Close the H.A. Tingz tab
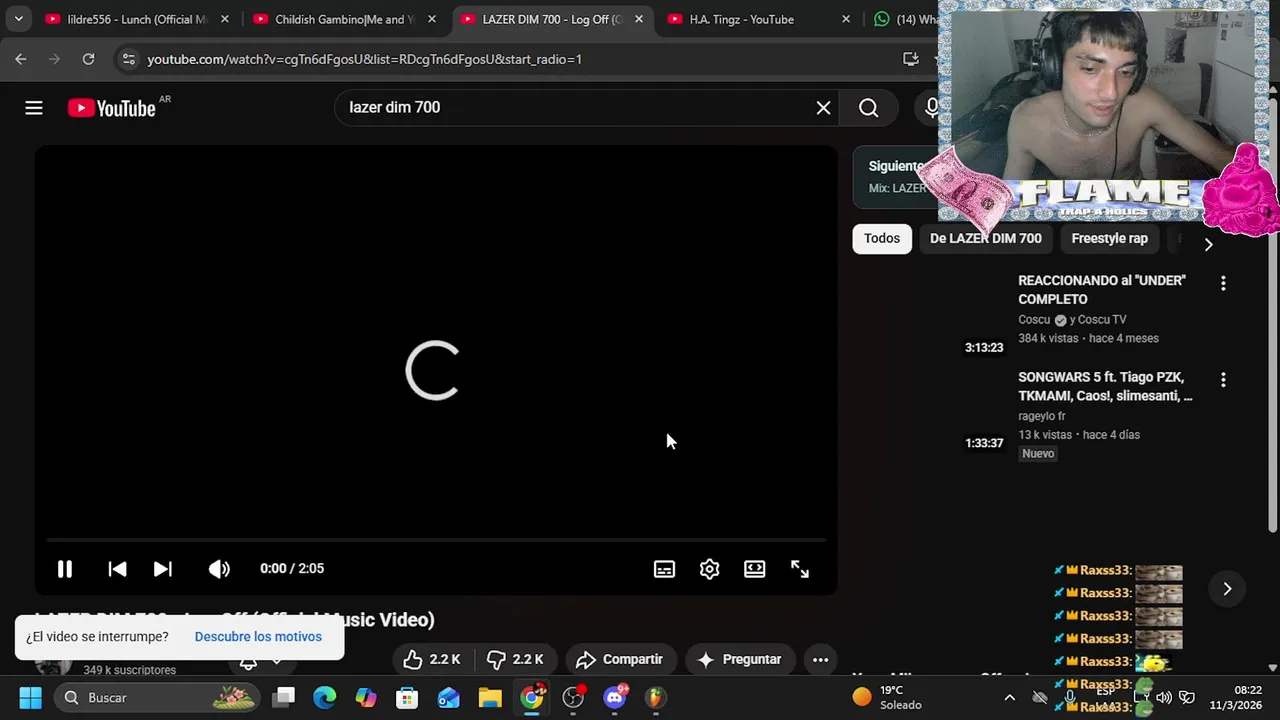 (846, 19)
